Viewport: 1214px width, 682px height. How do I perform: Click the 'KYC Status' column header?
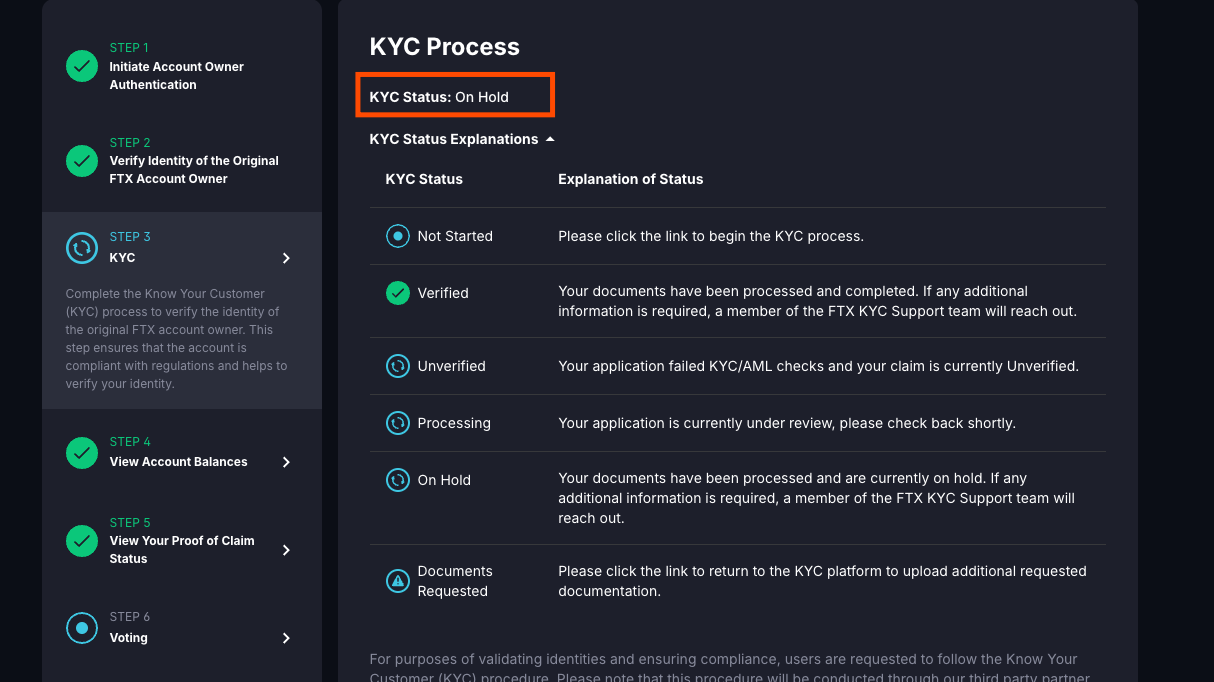tap(424, 179)
